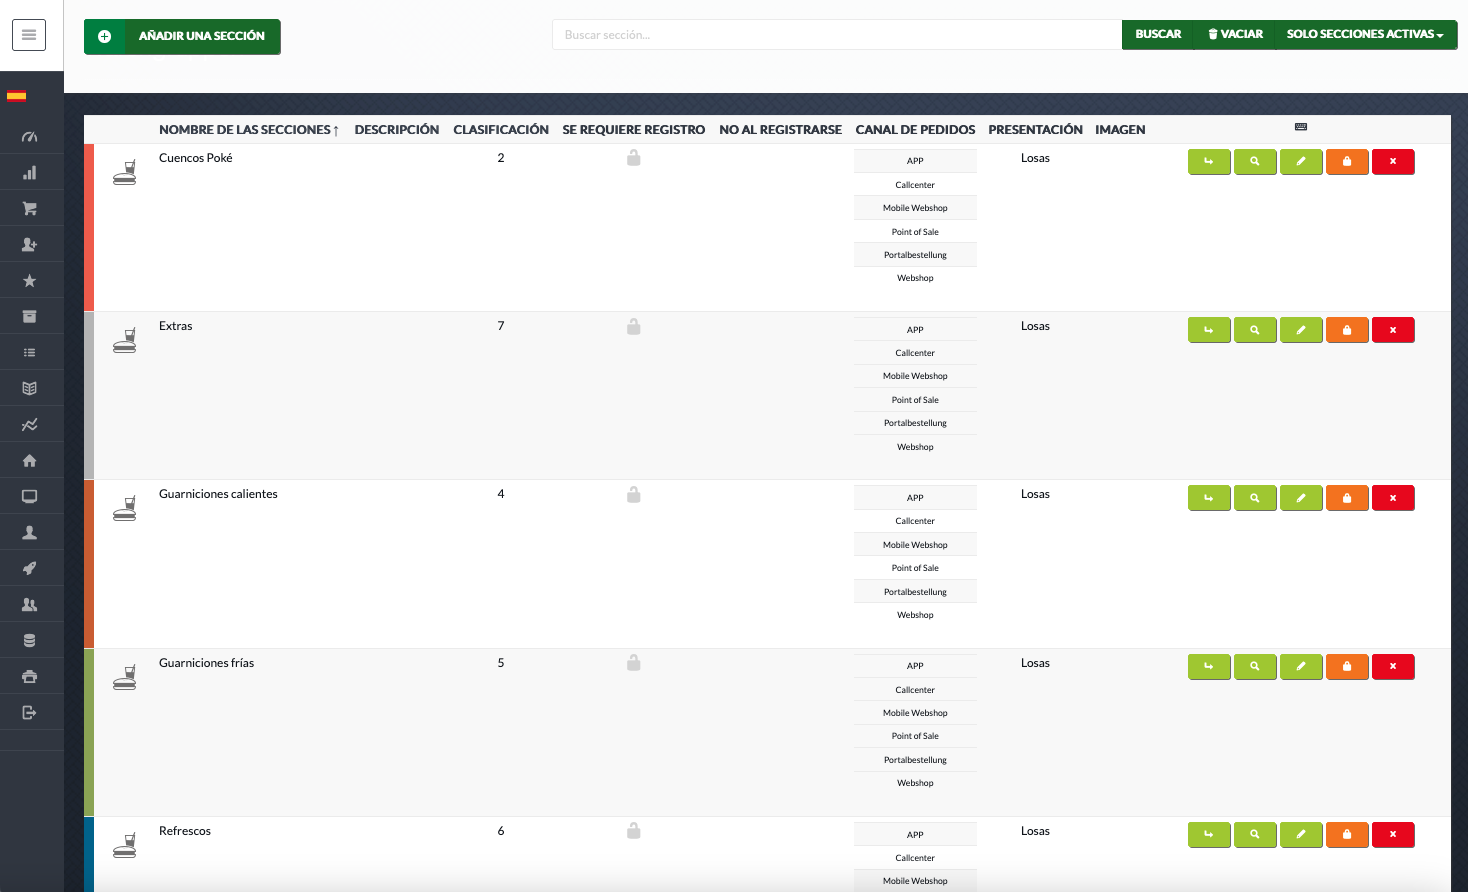Screen dimensions: 1468x892
Task: Sort by Canal de Pedidos column header
Action: pyautogui.click(x=915, y=130)
